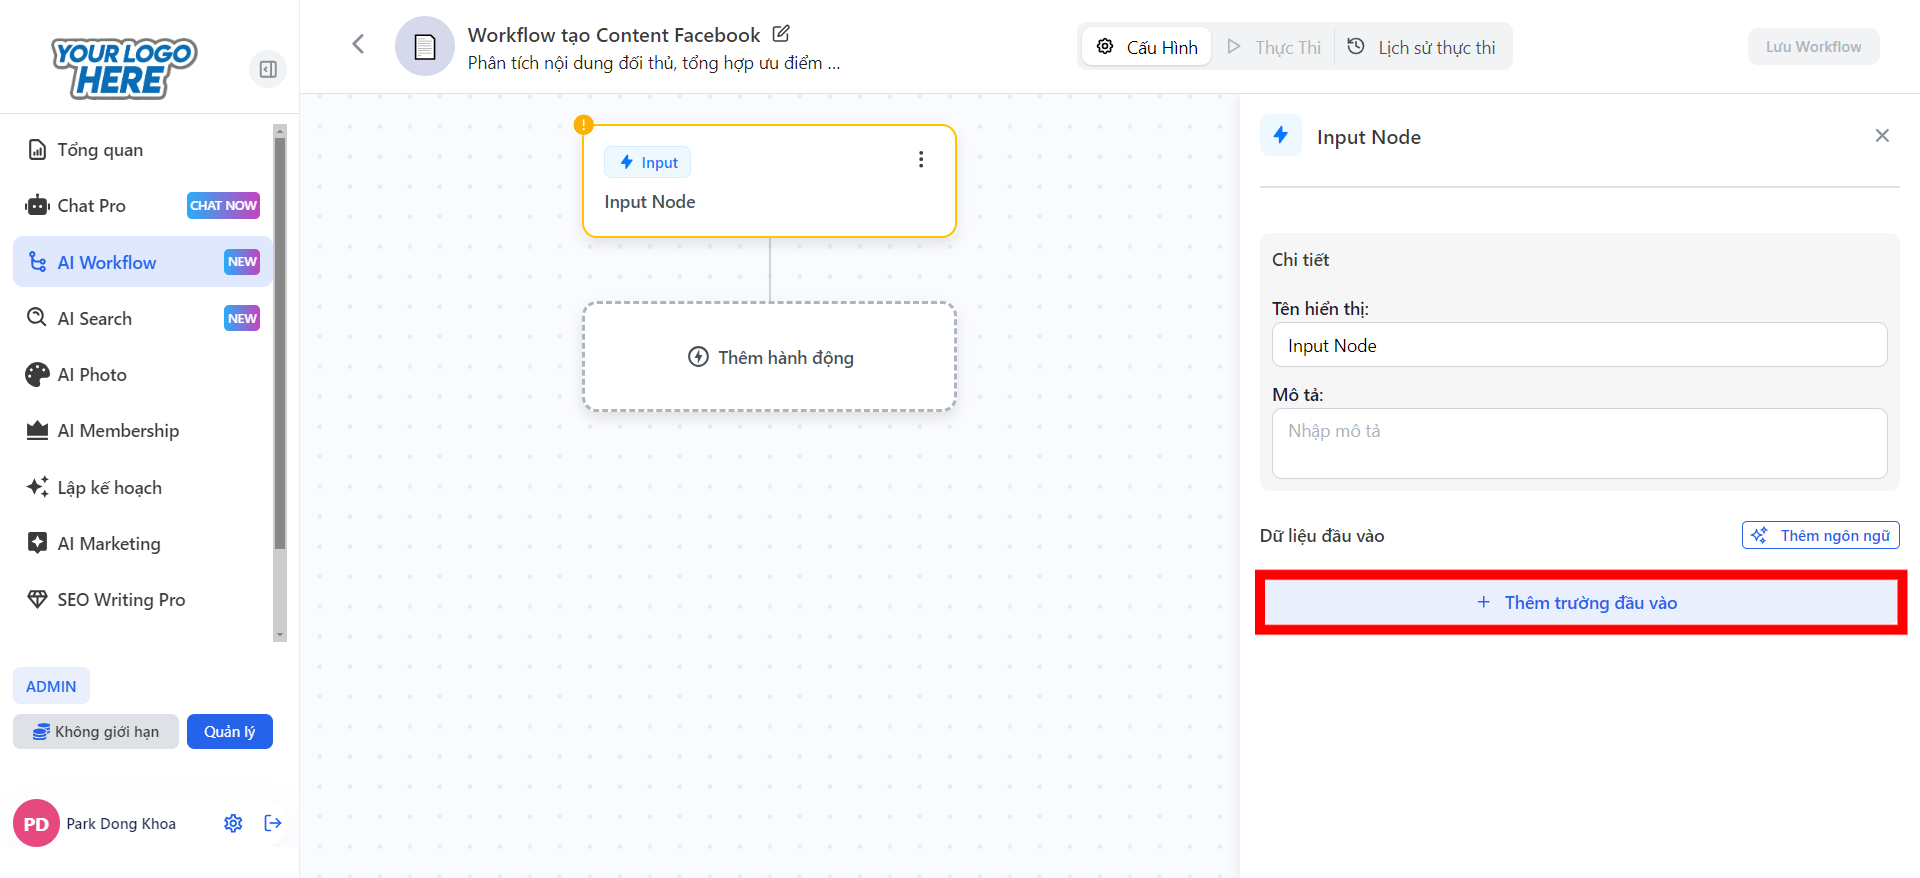Switch to the Cấu Hình tab

(x=1147, y=47)
